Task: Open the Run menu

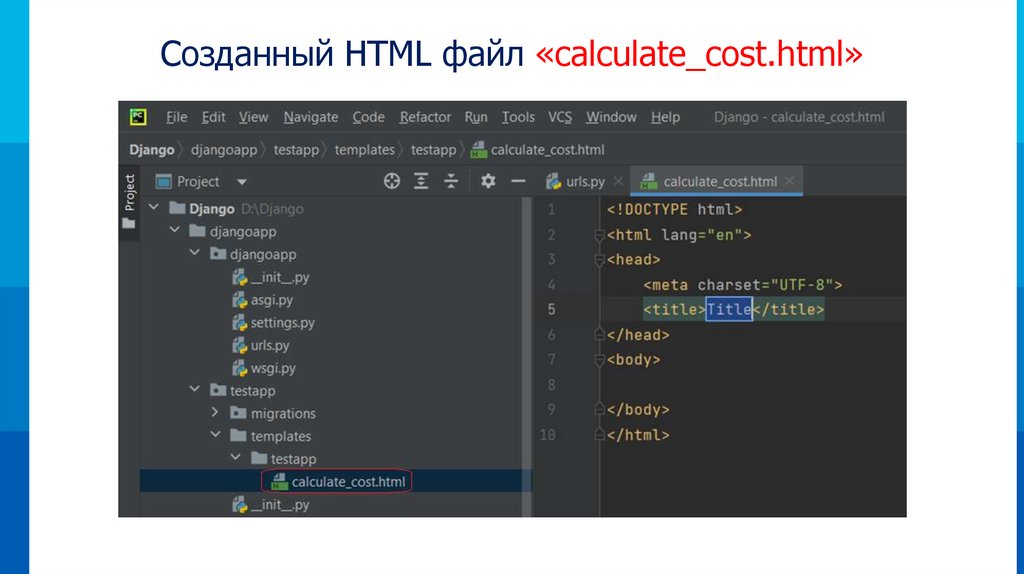Action: click(476, 117)
